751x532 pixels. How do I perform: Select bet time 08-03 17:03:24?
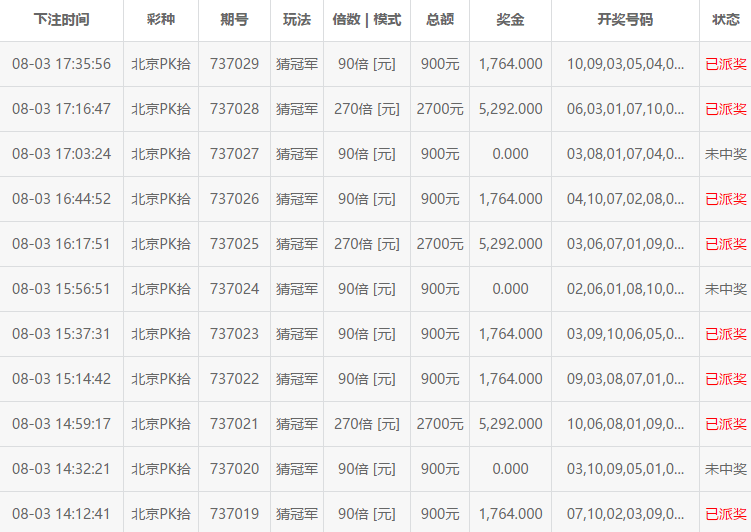61,154
